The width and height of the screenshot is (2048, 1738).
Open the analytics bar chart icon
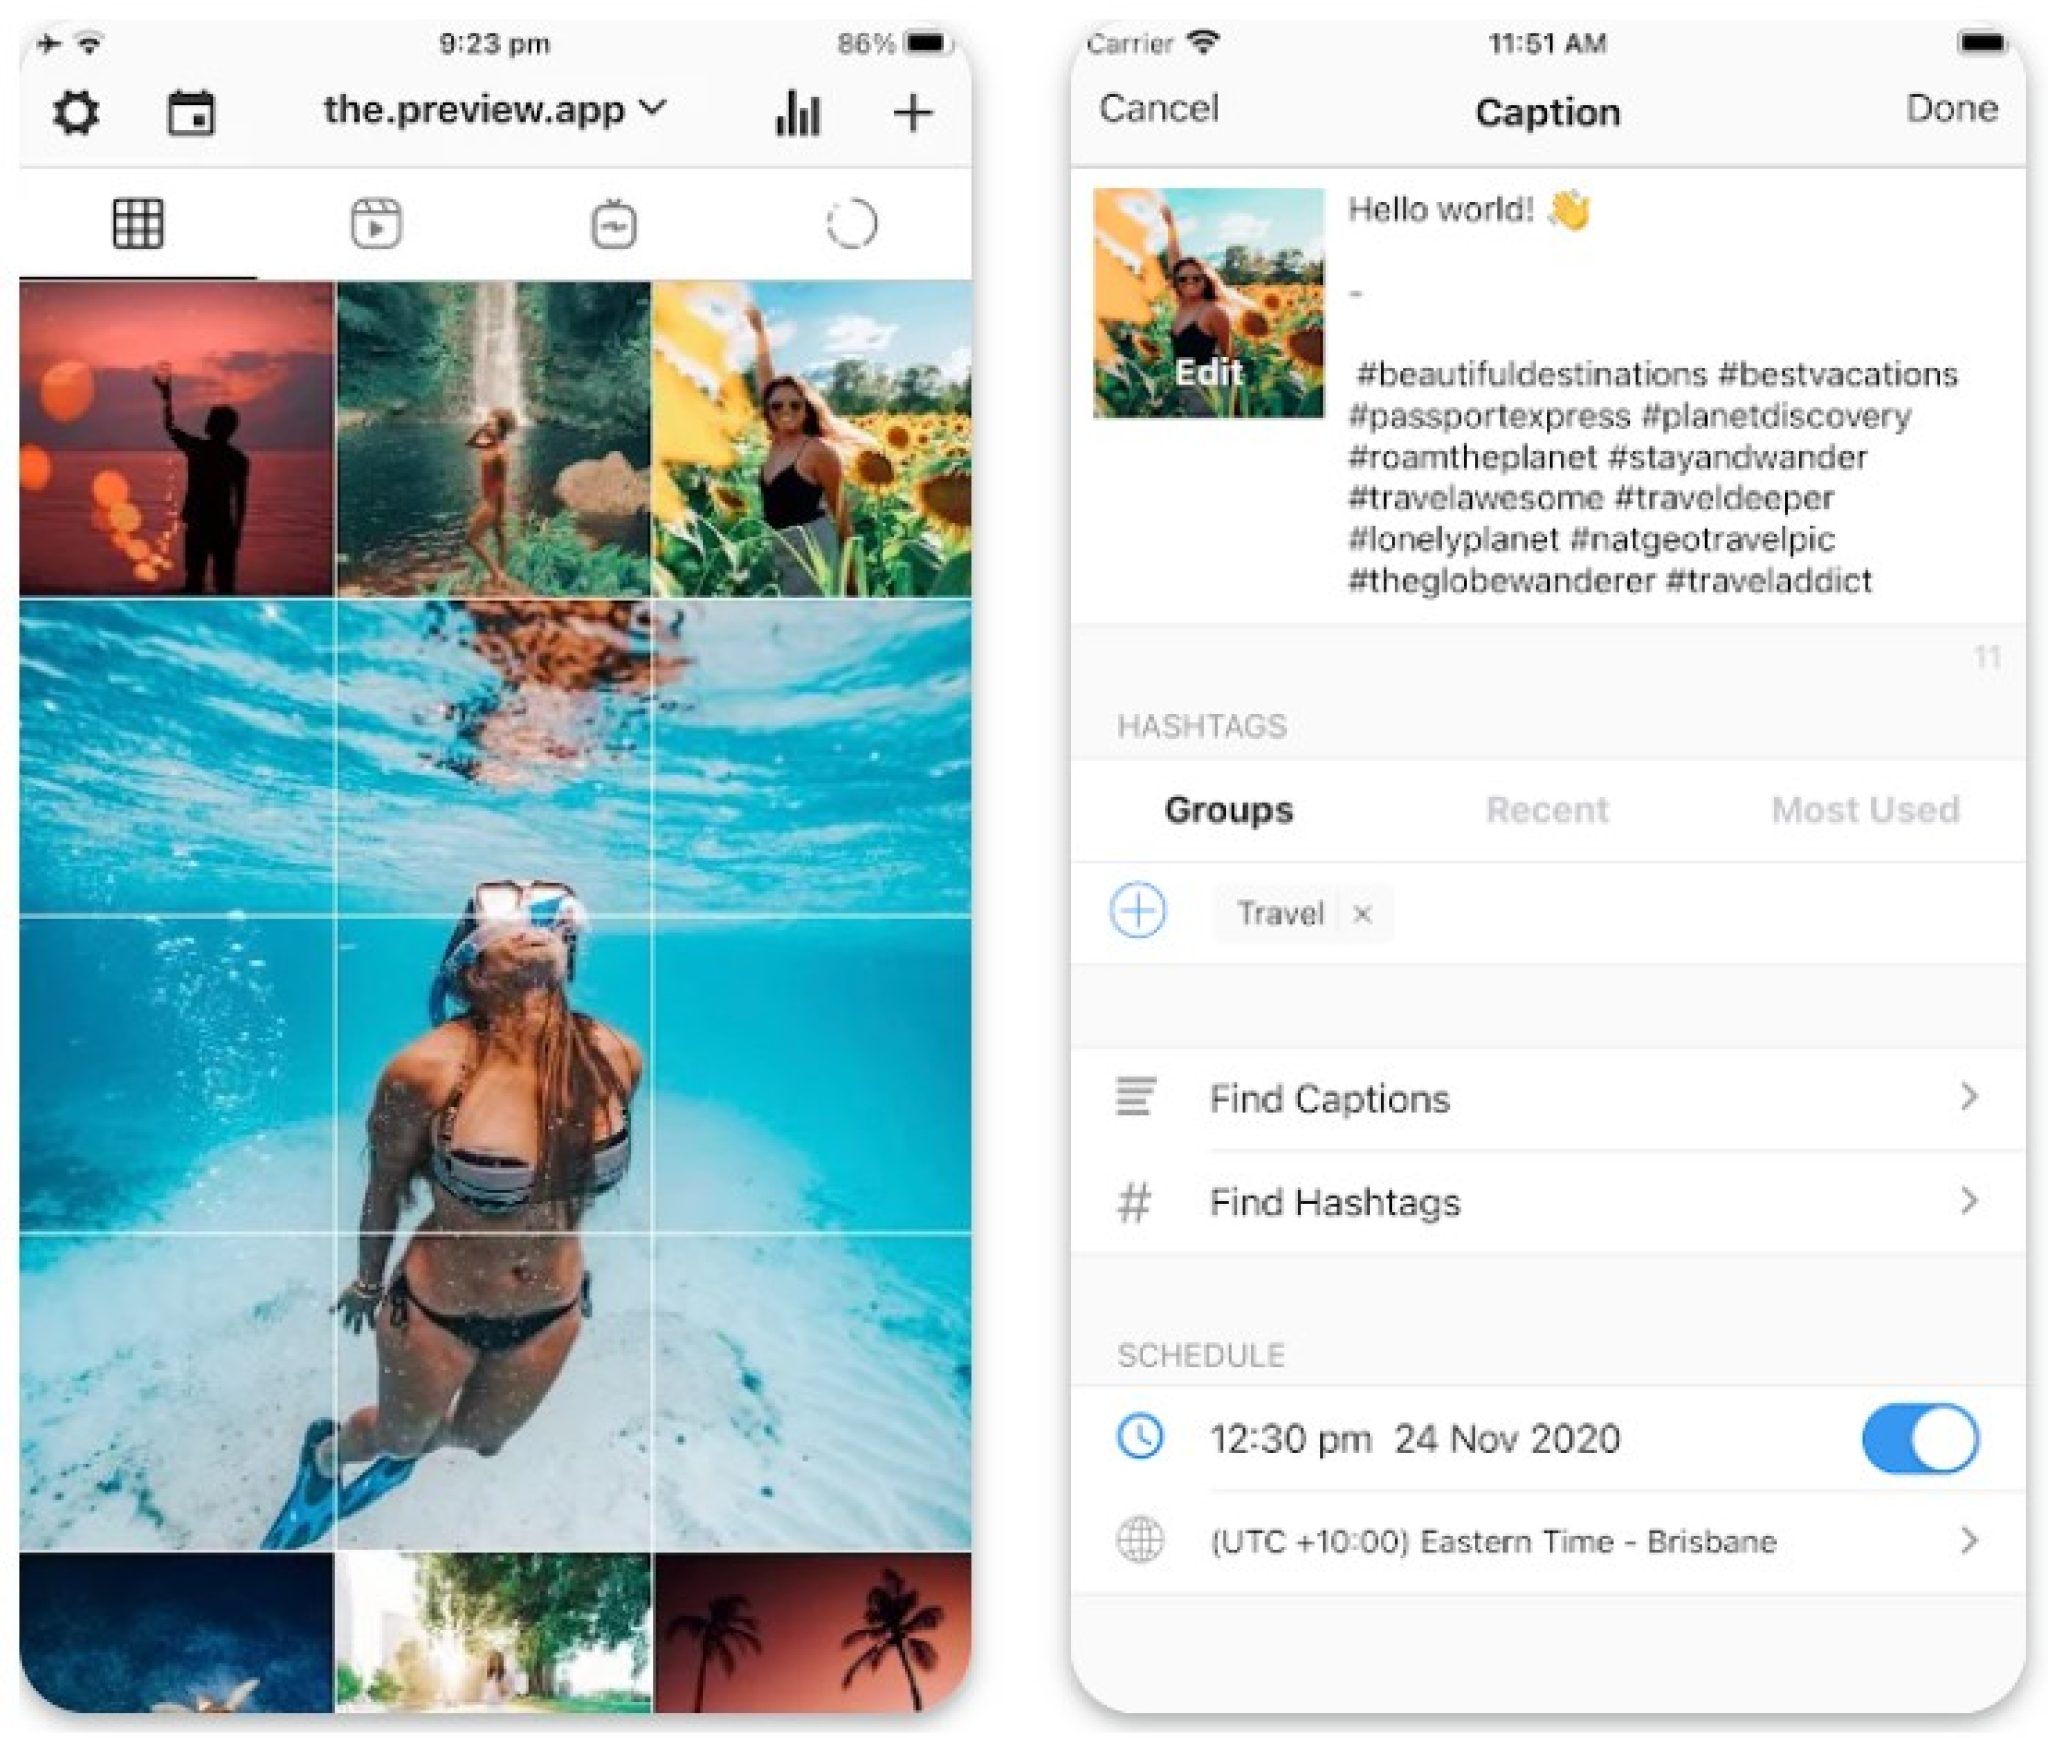click(797, 112)
